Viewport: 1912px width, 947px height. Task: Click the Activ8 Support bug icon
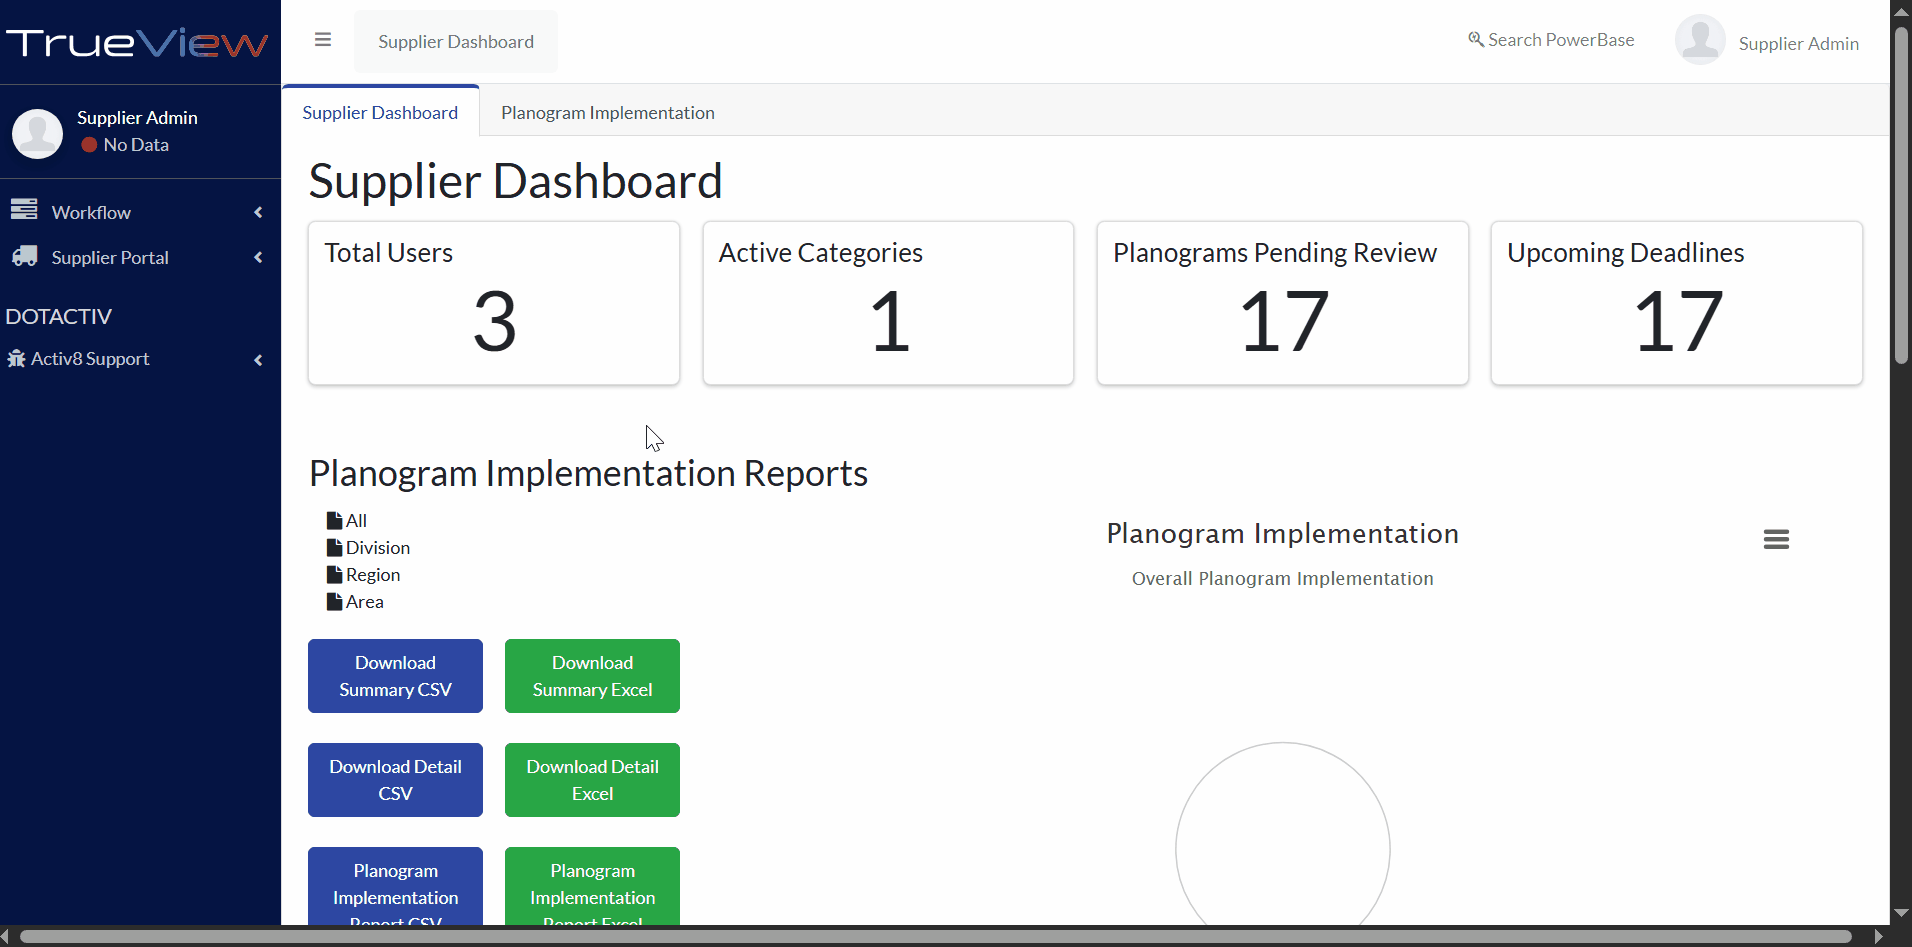pyautogui.click(x=16, y=359)
